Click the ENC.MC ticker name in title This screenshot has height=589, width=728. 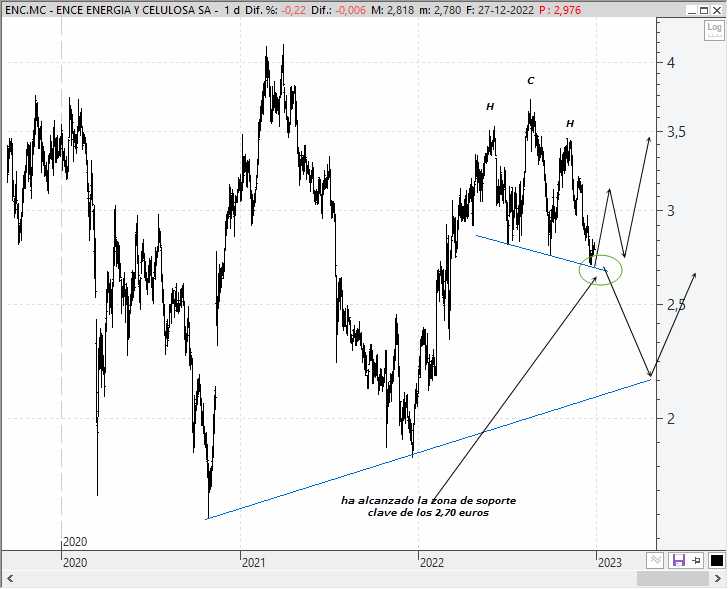(x=26, y=10)
